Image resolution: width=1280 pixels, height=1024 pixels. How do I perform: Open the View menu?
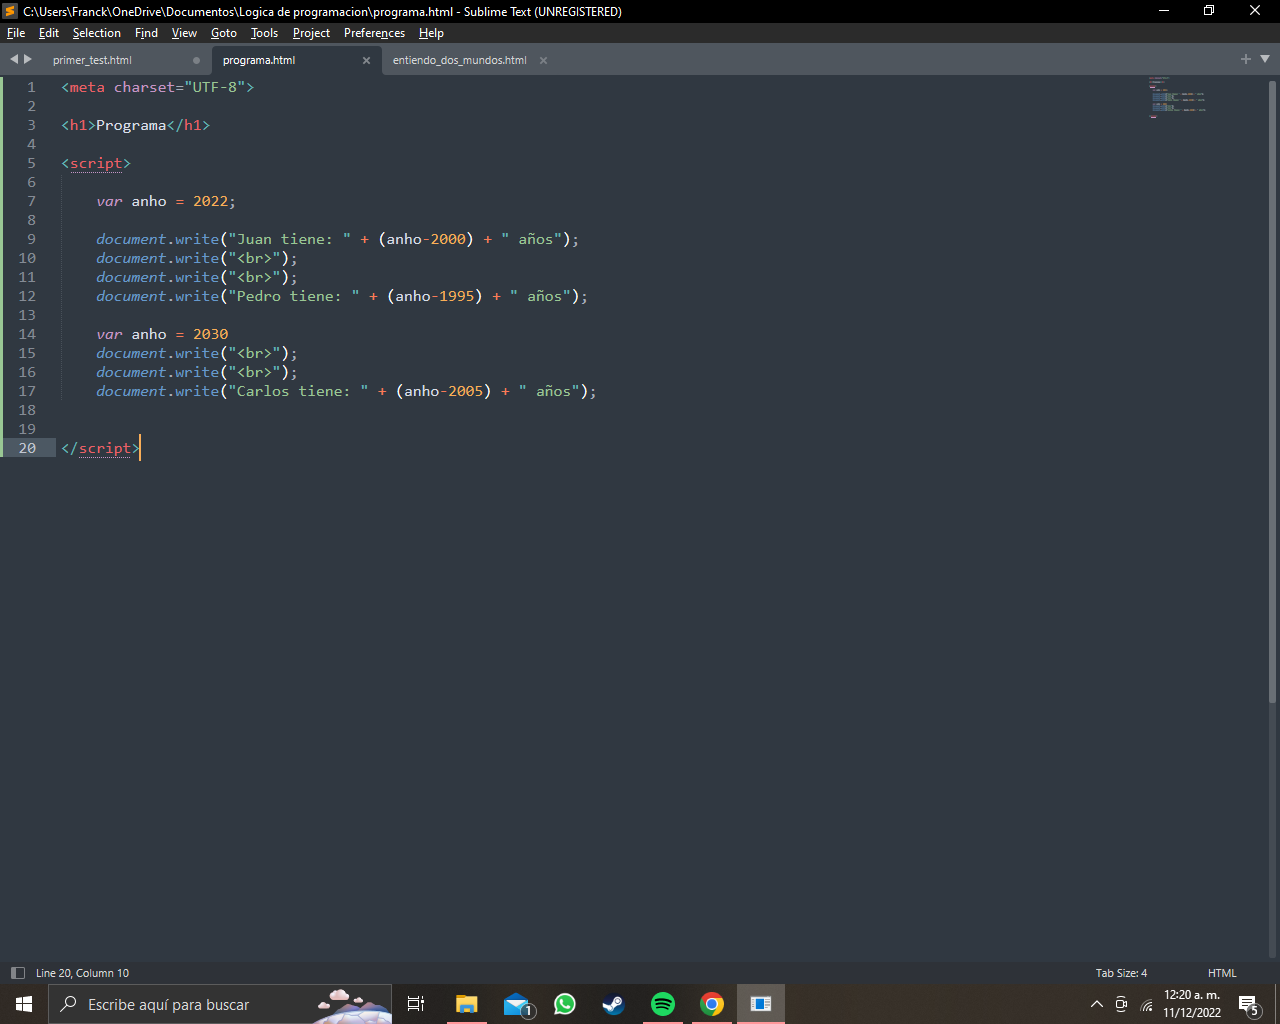184,33
